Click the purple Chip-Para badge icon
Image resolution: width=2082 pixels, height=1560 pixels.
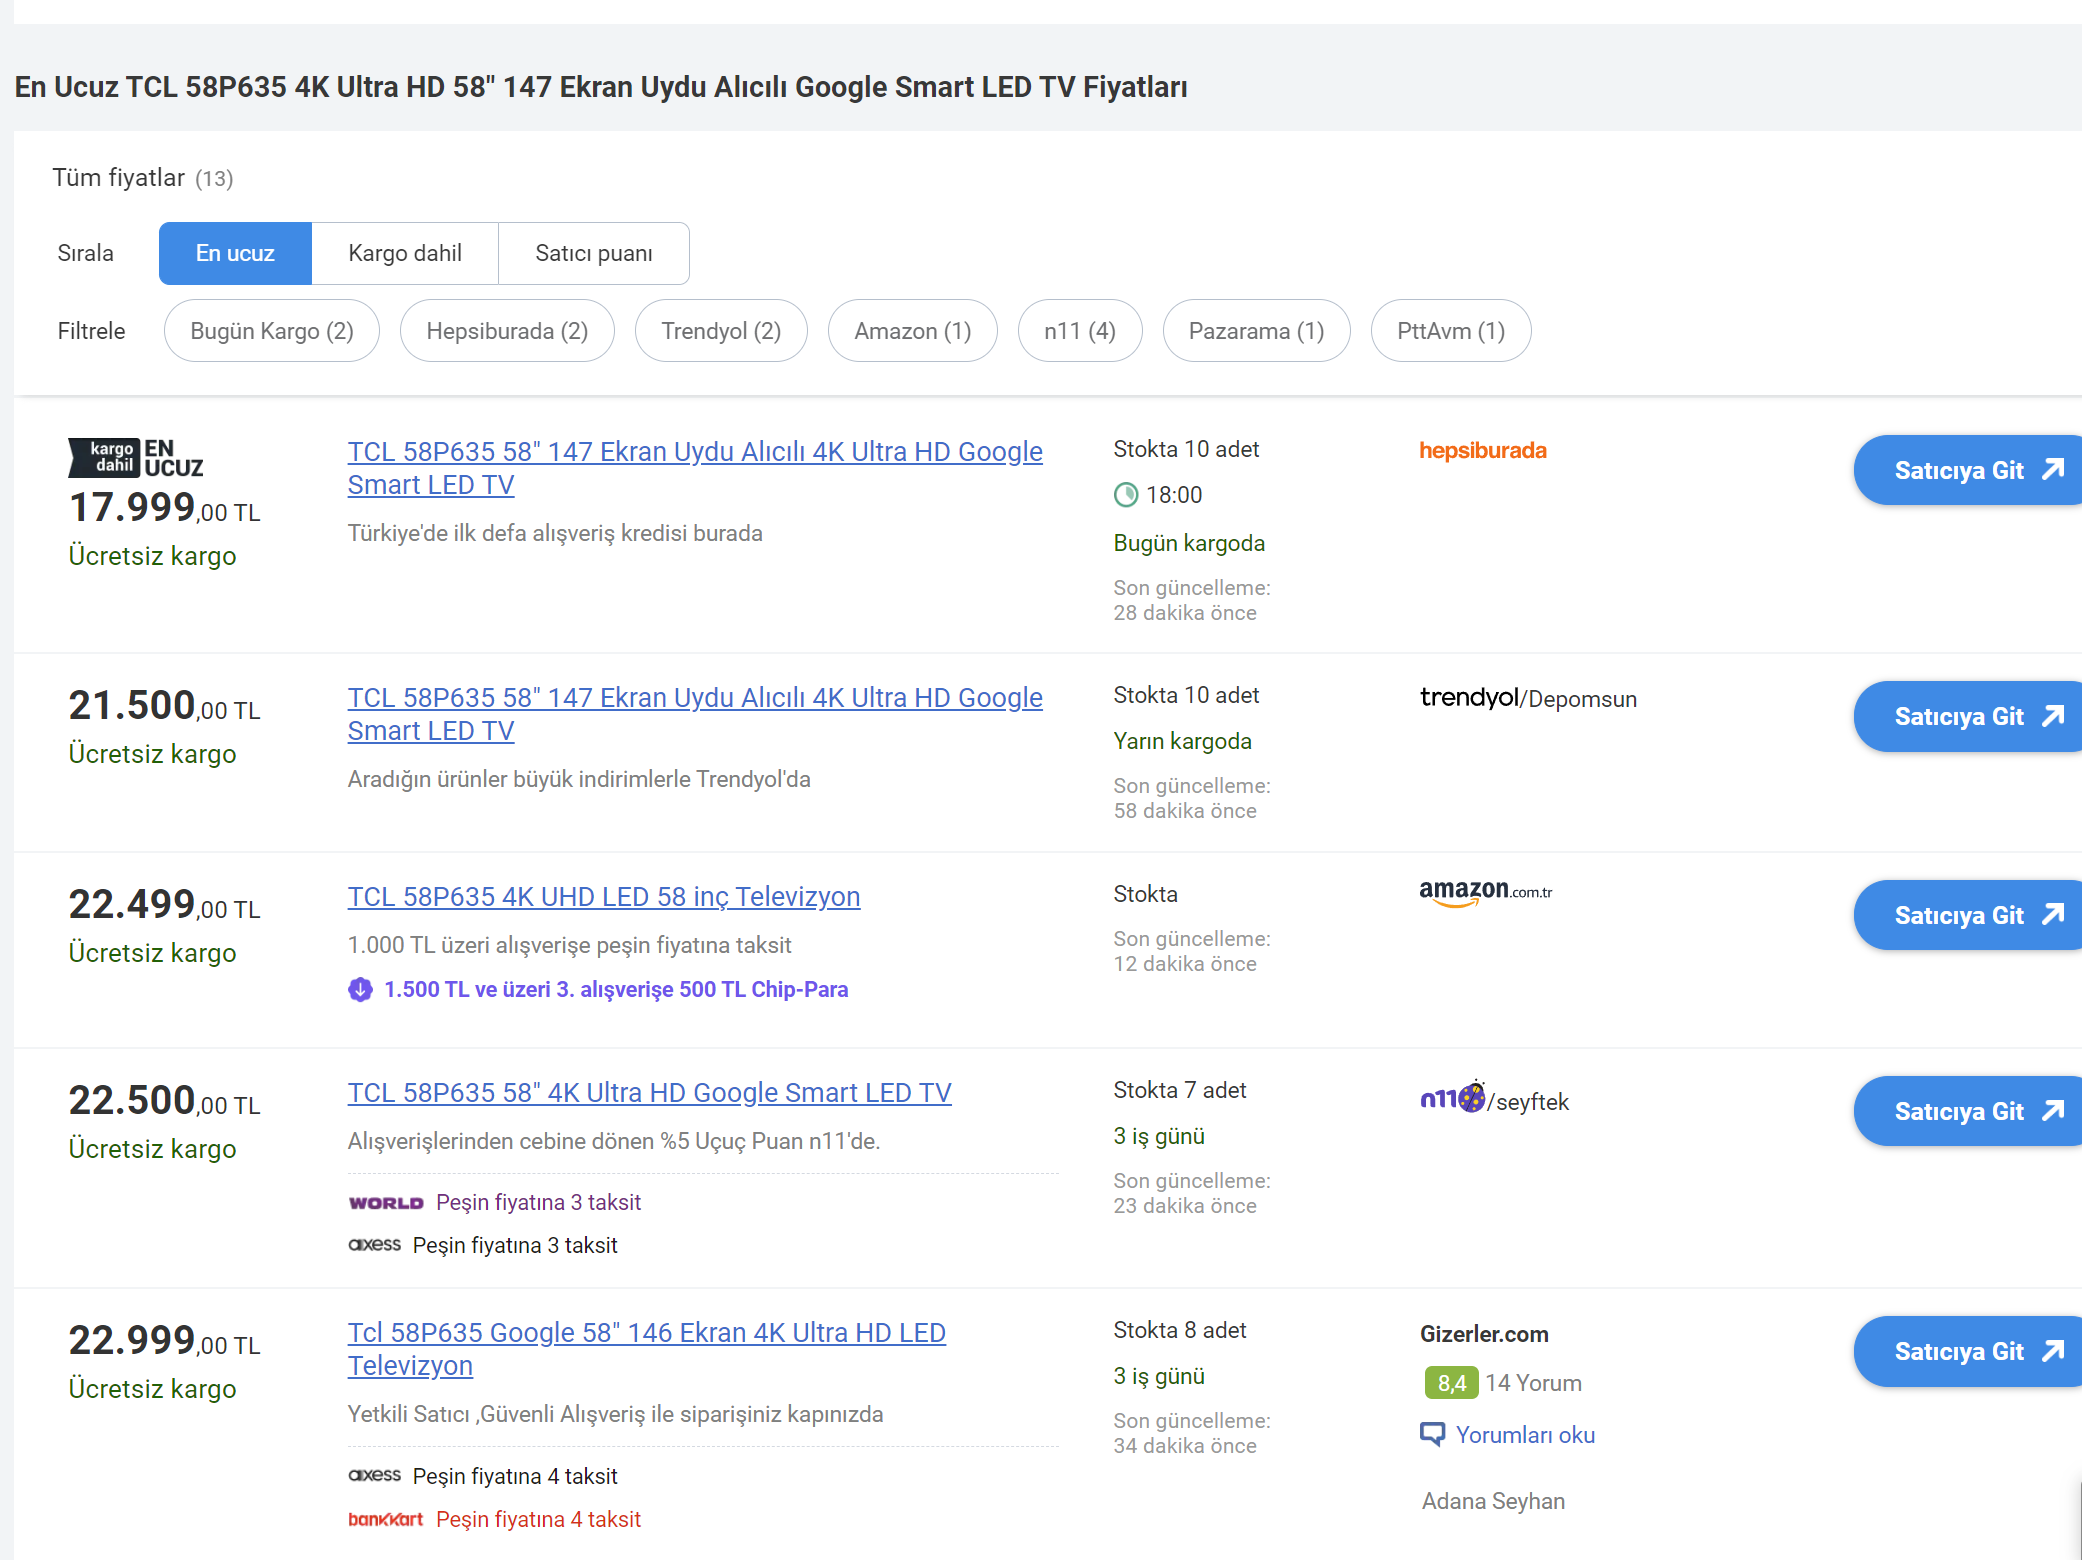(x=360, y=989)
